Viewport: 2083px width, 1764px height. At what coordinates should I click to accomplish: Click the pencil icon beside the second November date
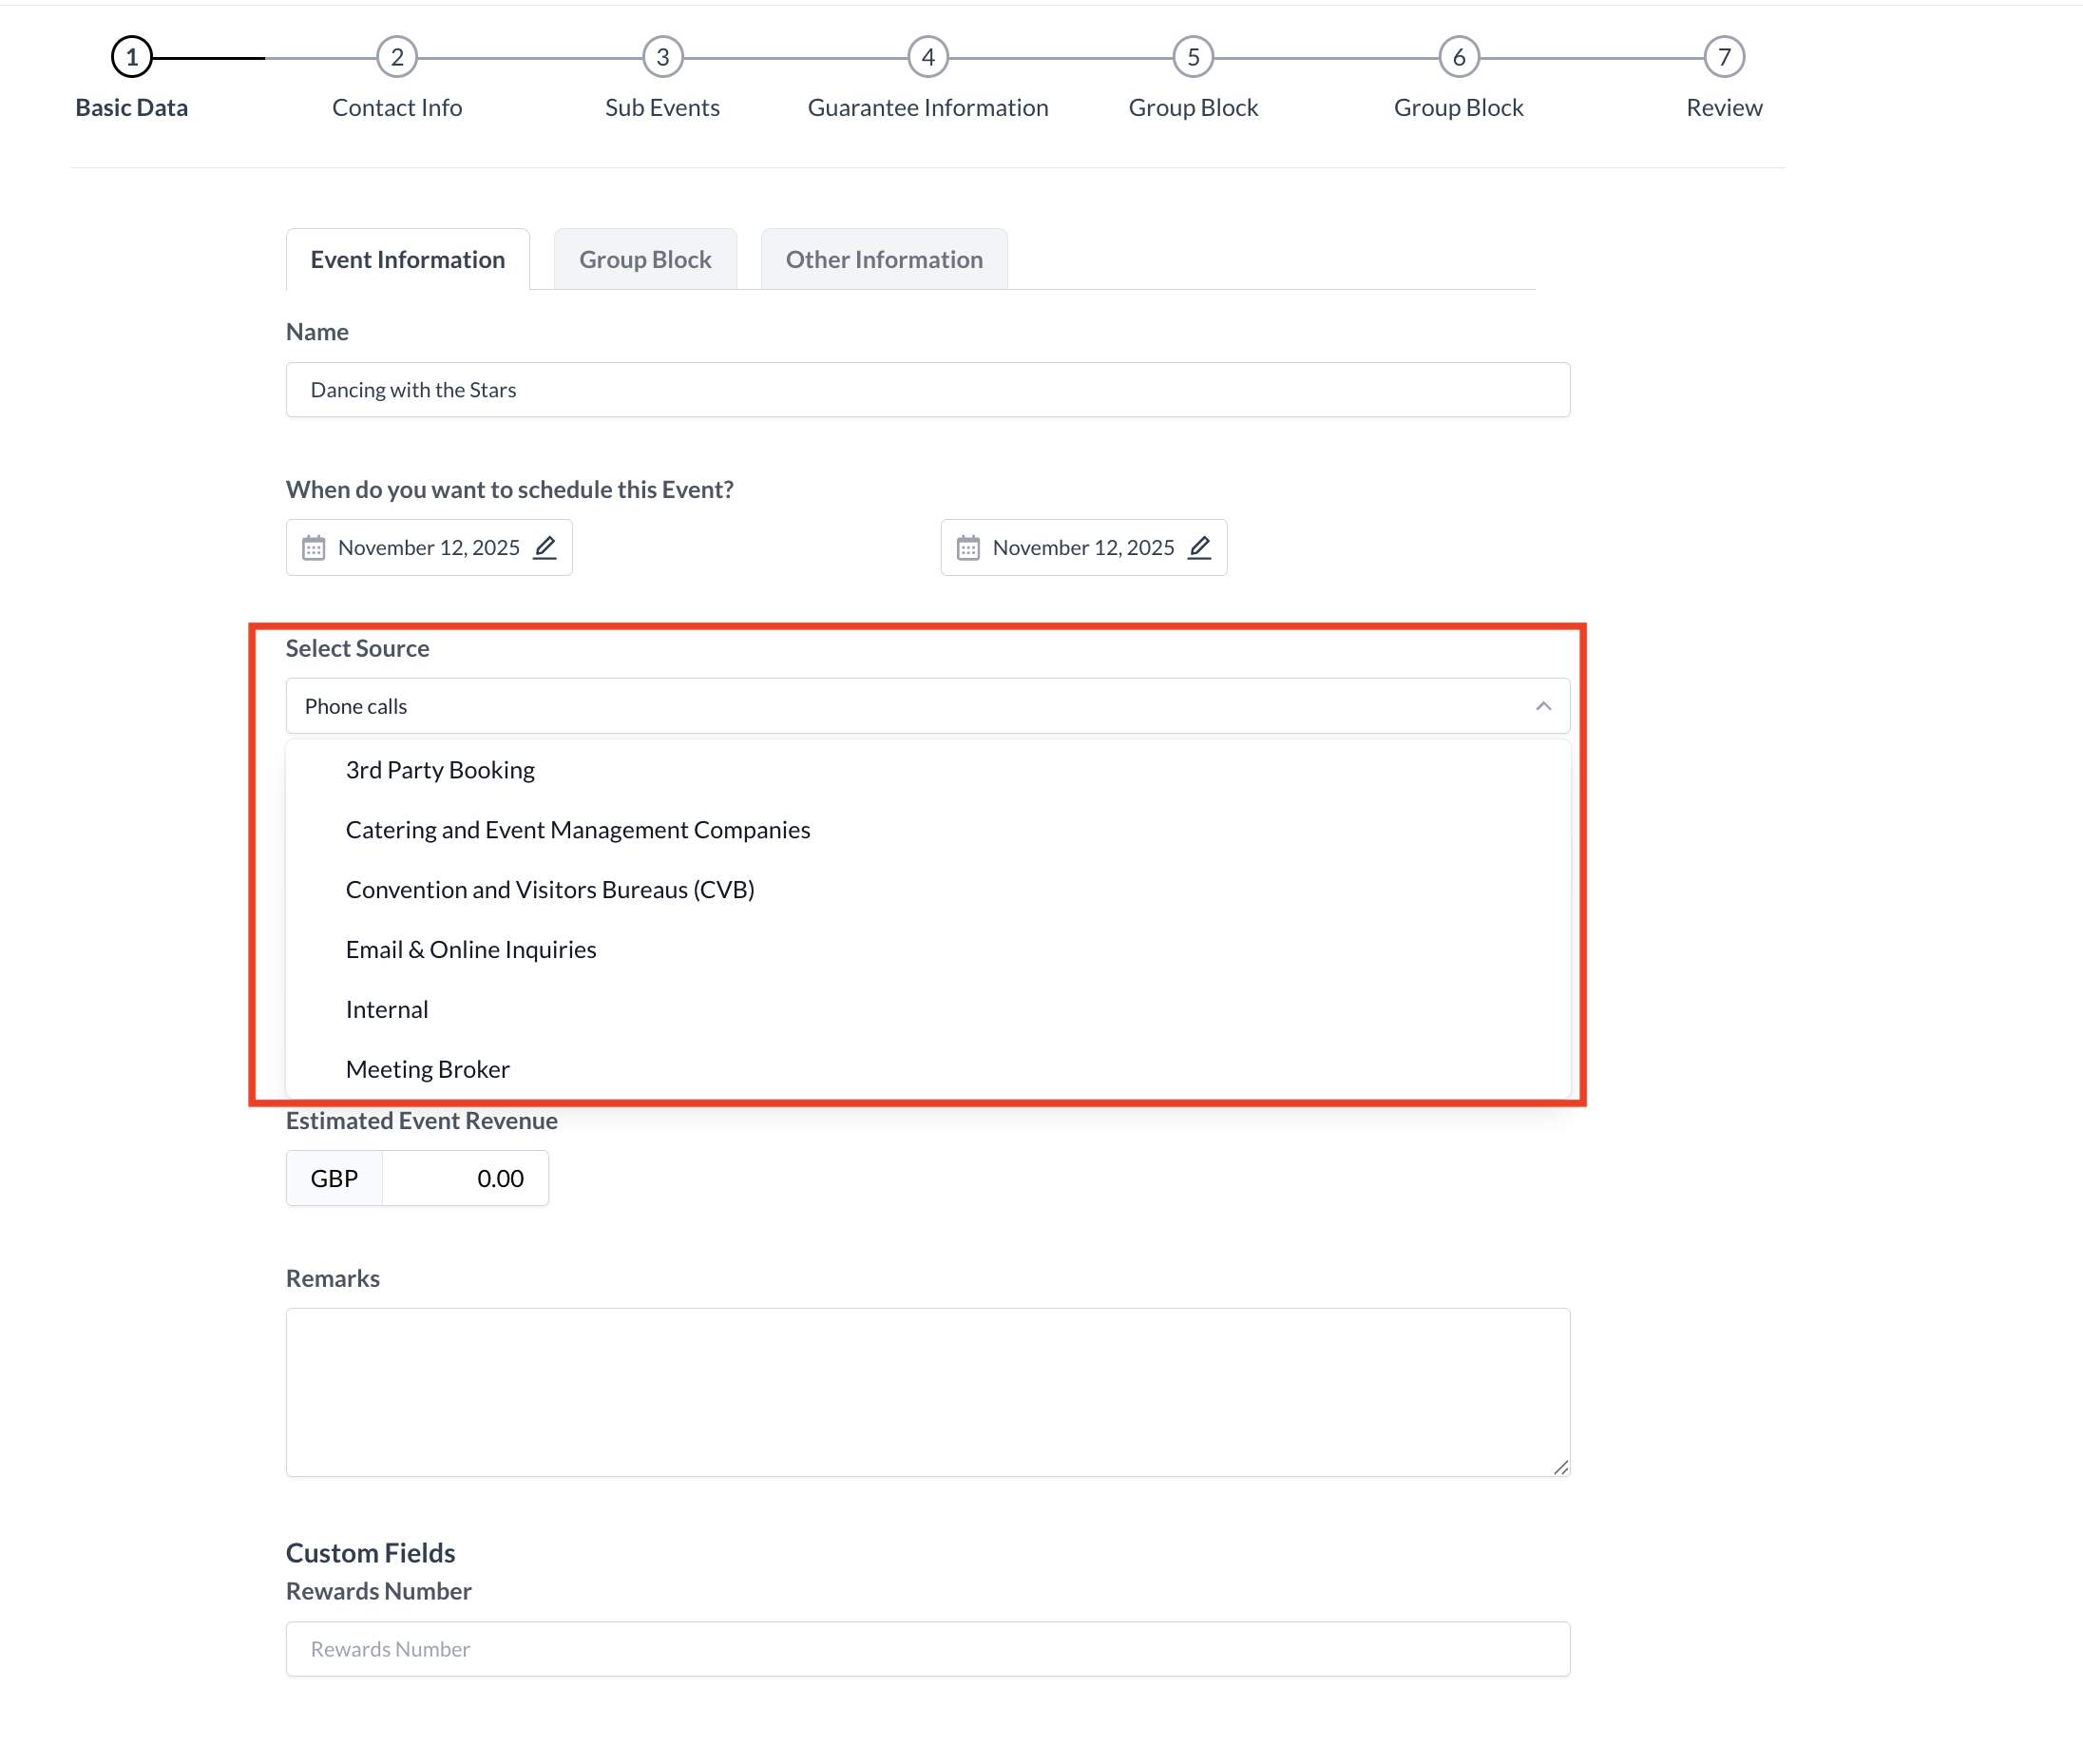pyautogui.click(x=1200, y=547)
